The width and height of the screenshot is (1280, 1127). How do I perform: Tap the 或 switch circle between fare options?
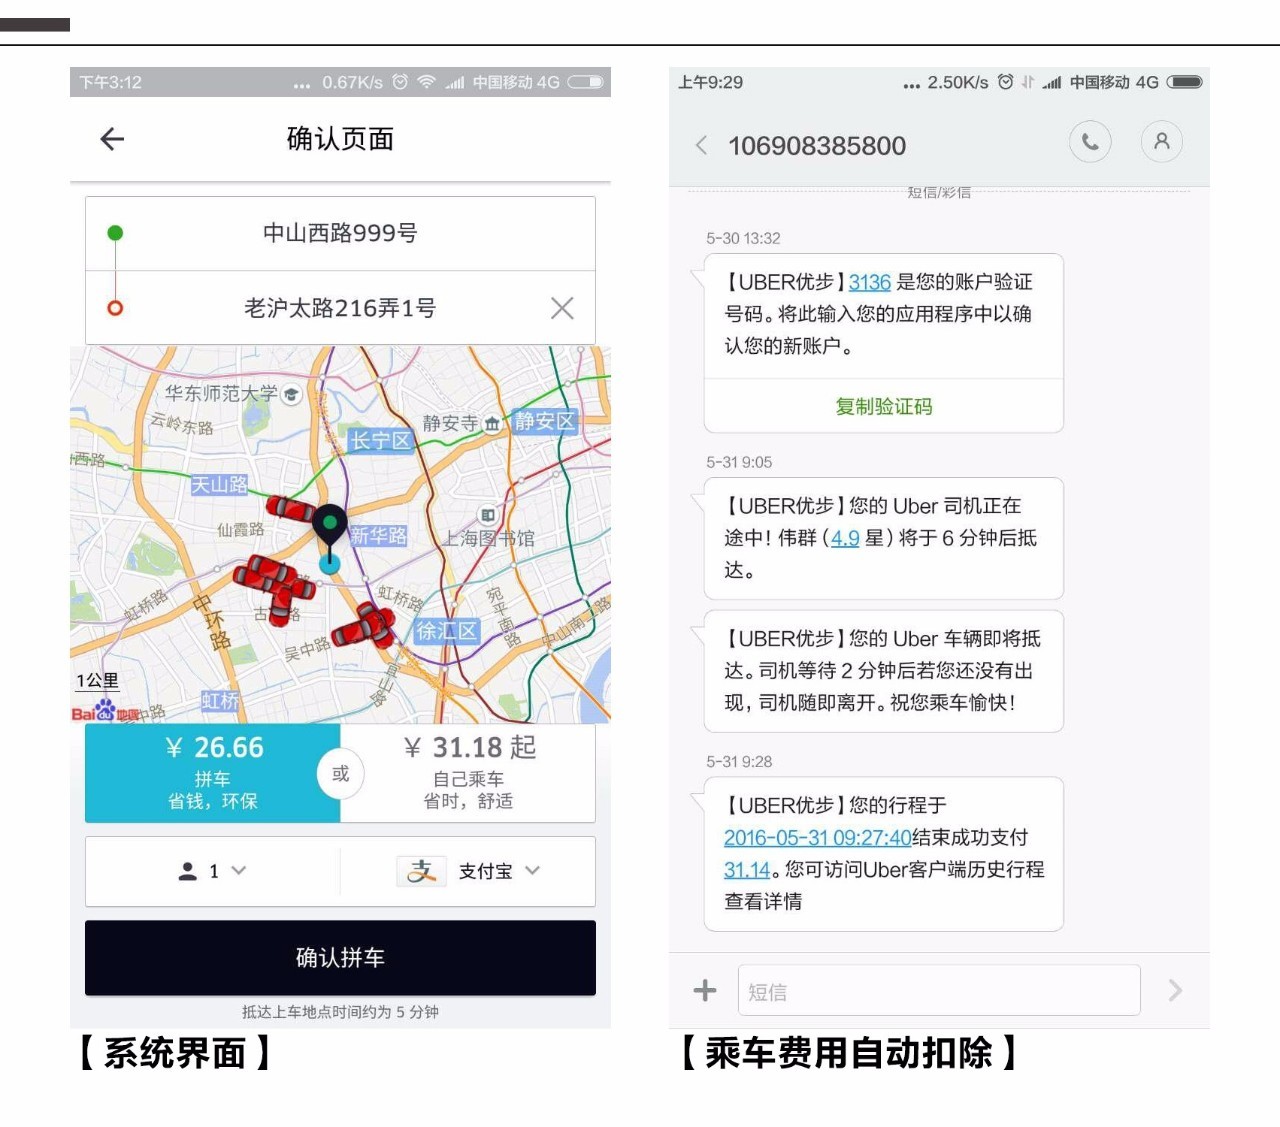pyautogui.click(x=340, y=773)
